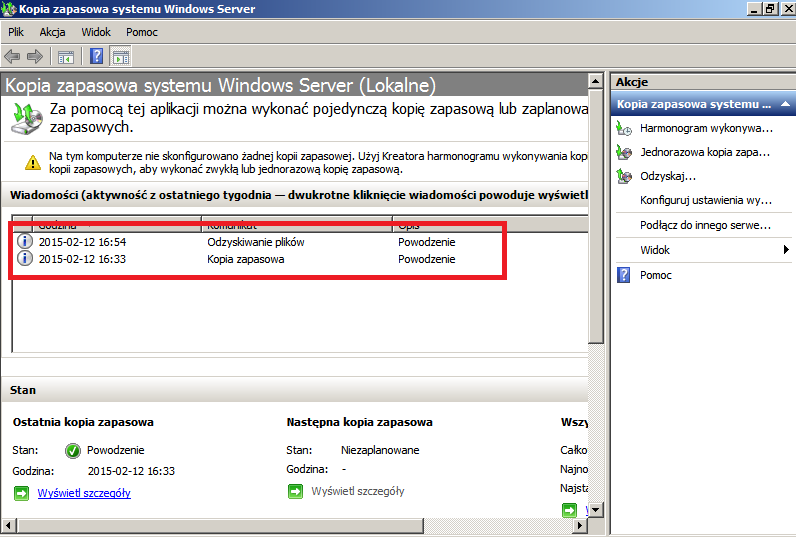Click the Forward arrow toolbar icon
This screenshot has width=796, height=537.
click(x=35, y=56)
